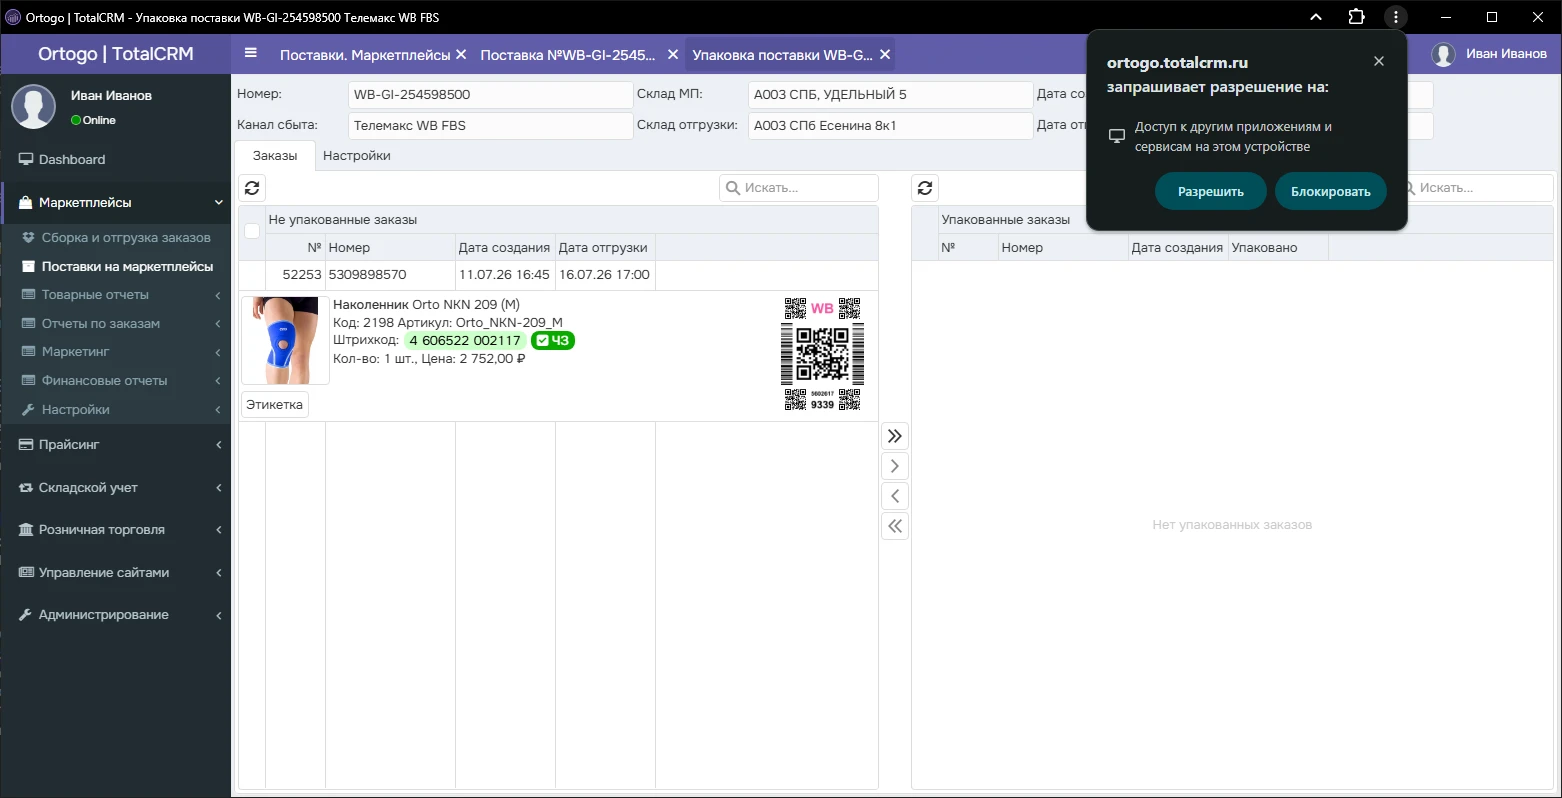Expand the Настройки sidebar submenu
1562x798 pixels.
(218, 410)
